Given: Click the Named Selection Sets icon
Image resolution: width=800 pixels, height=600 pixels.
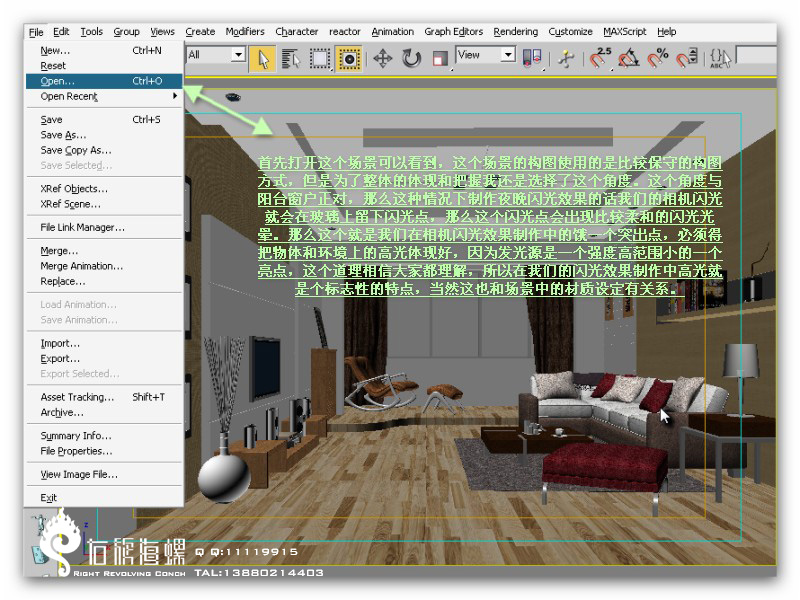Looking at the screenshot, I should (720, 58).
